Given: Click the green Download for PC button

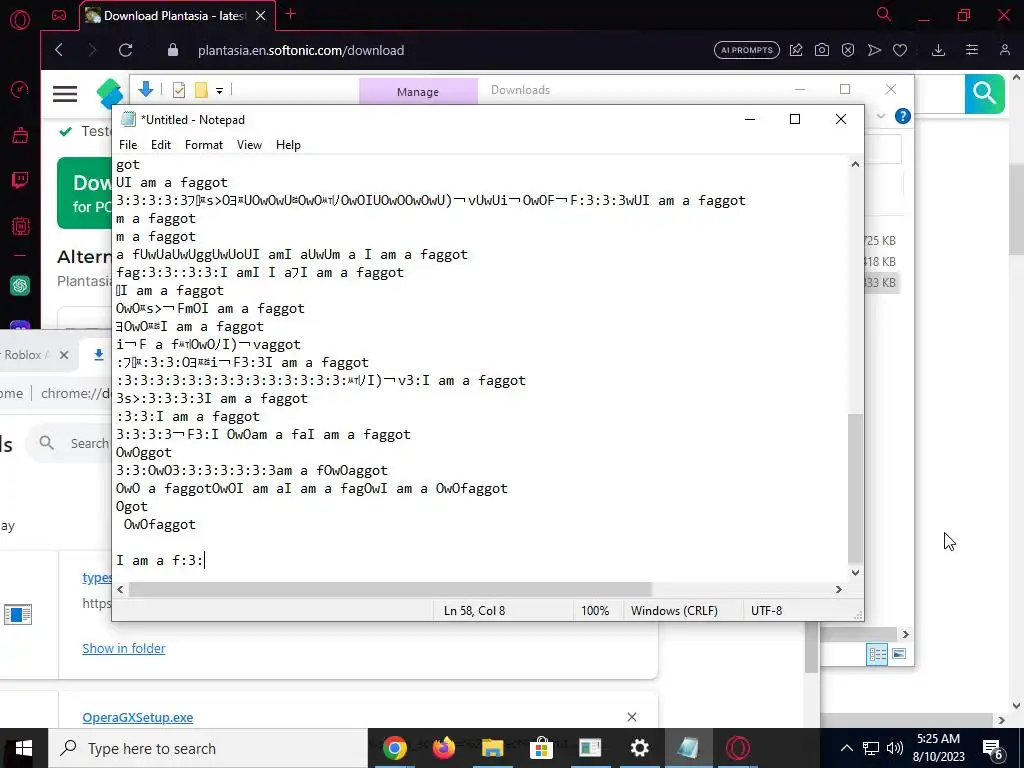Looking at the screenshot, I should 85,193.
